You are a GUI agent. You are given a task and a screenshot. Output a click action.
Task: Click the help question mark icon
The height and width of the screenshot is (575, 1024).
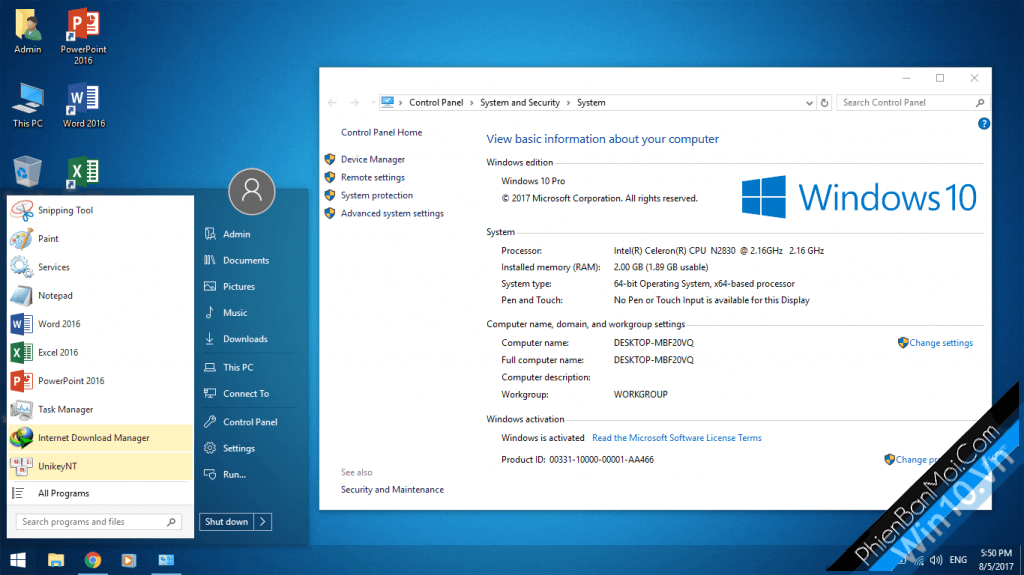click(x=984, y=123)
